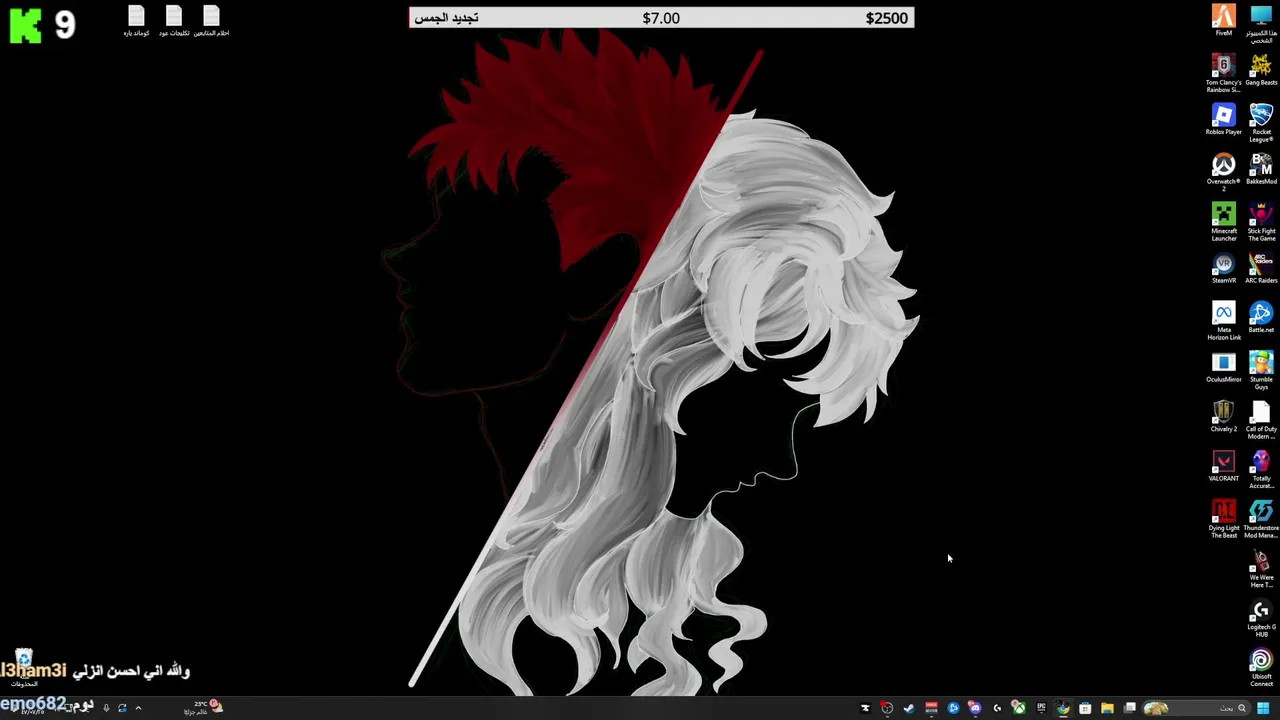This screenshot has width=1280, height=720.
Task: Open Discord from the taskbar
Action: coord(975,708)
